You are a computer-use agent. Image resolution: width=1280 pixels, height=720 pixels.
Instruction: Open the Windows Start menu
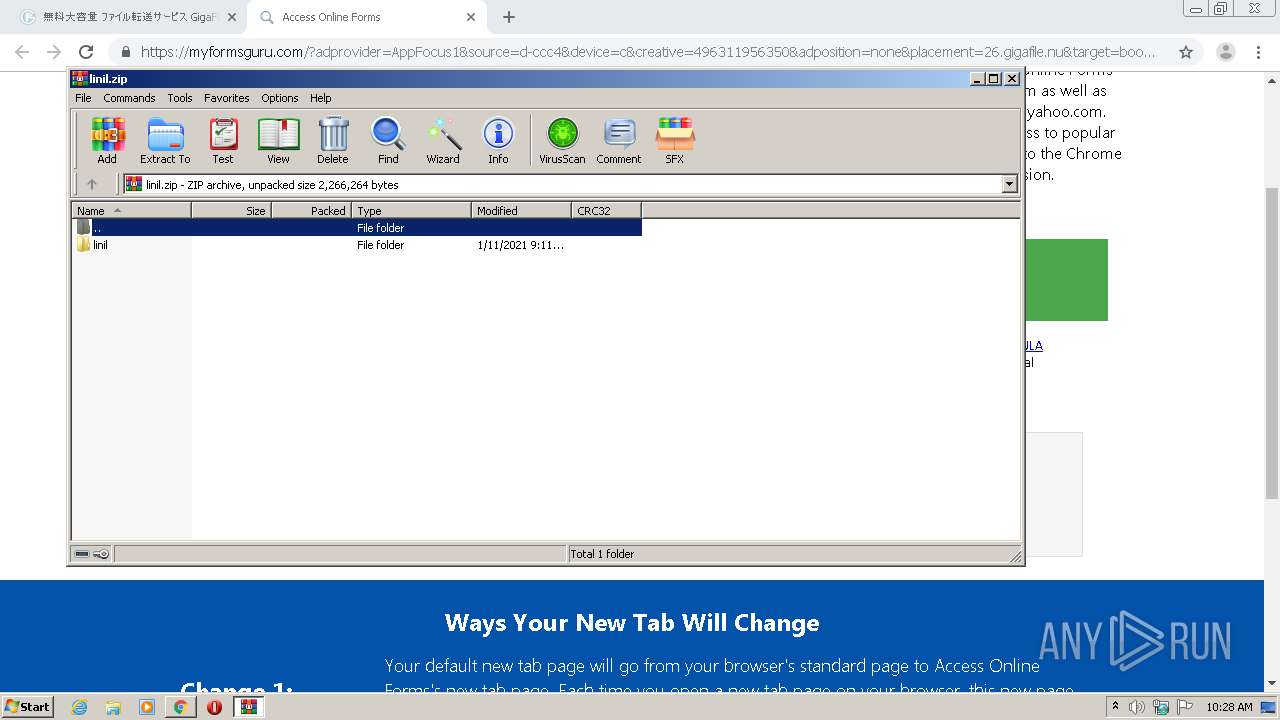tap(27, 706)
